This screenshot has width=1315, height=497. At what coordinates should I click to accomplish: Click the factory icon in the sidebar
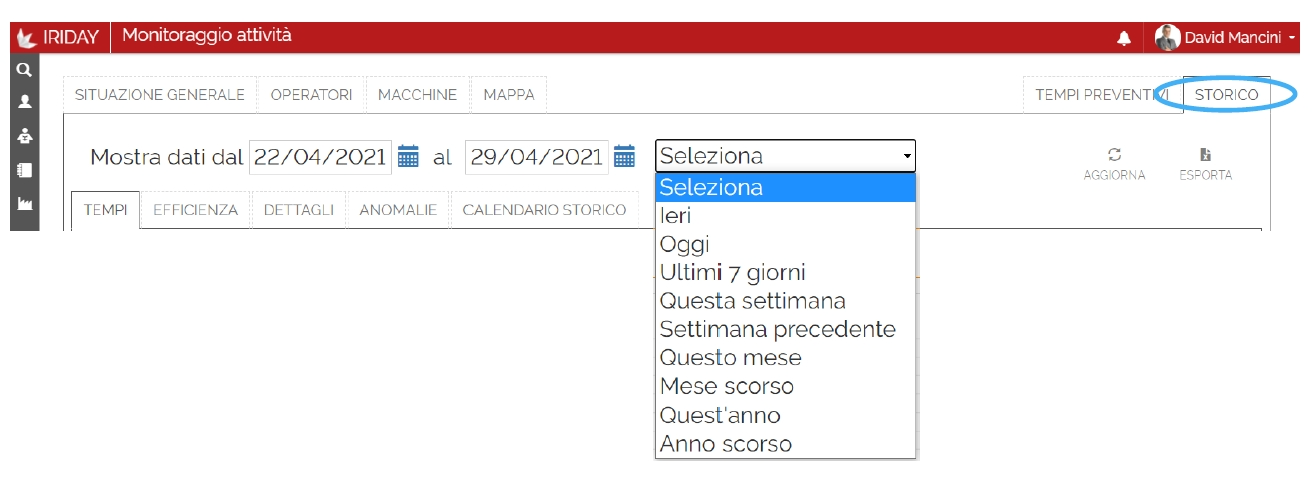click(x=25, y=204)
